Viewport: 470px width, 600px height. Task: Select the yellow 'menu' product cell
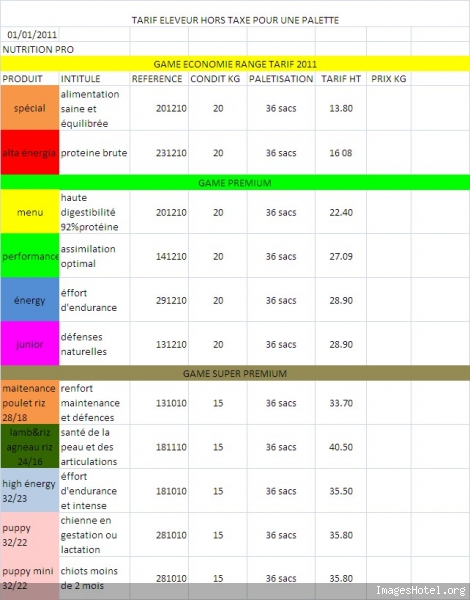click(x=30, y=212)
